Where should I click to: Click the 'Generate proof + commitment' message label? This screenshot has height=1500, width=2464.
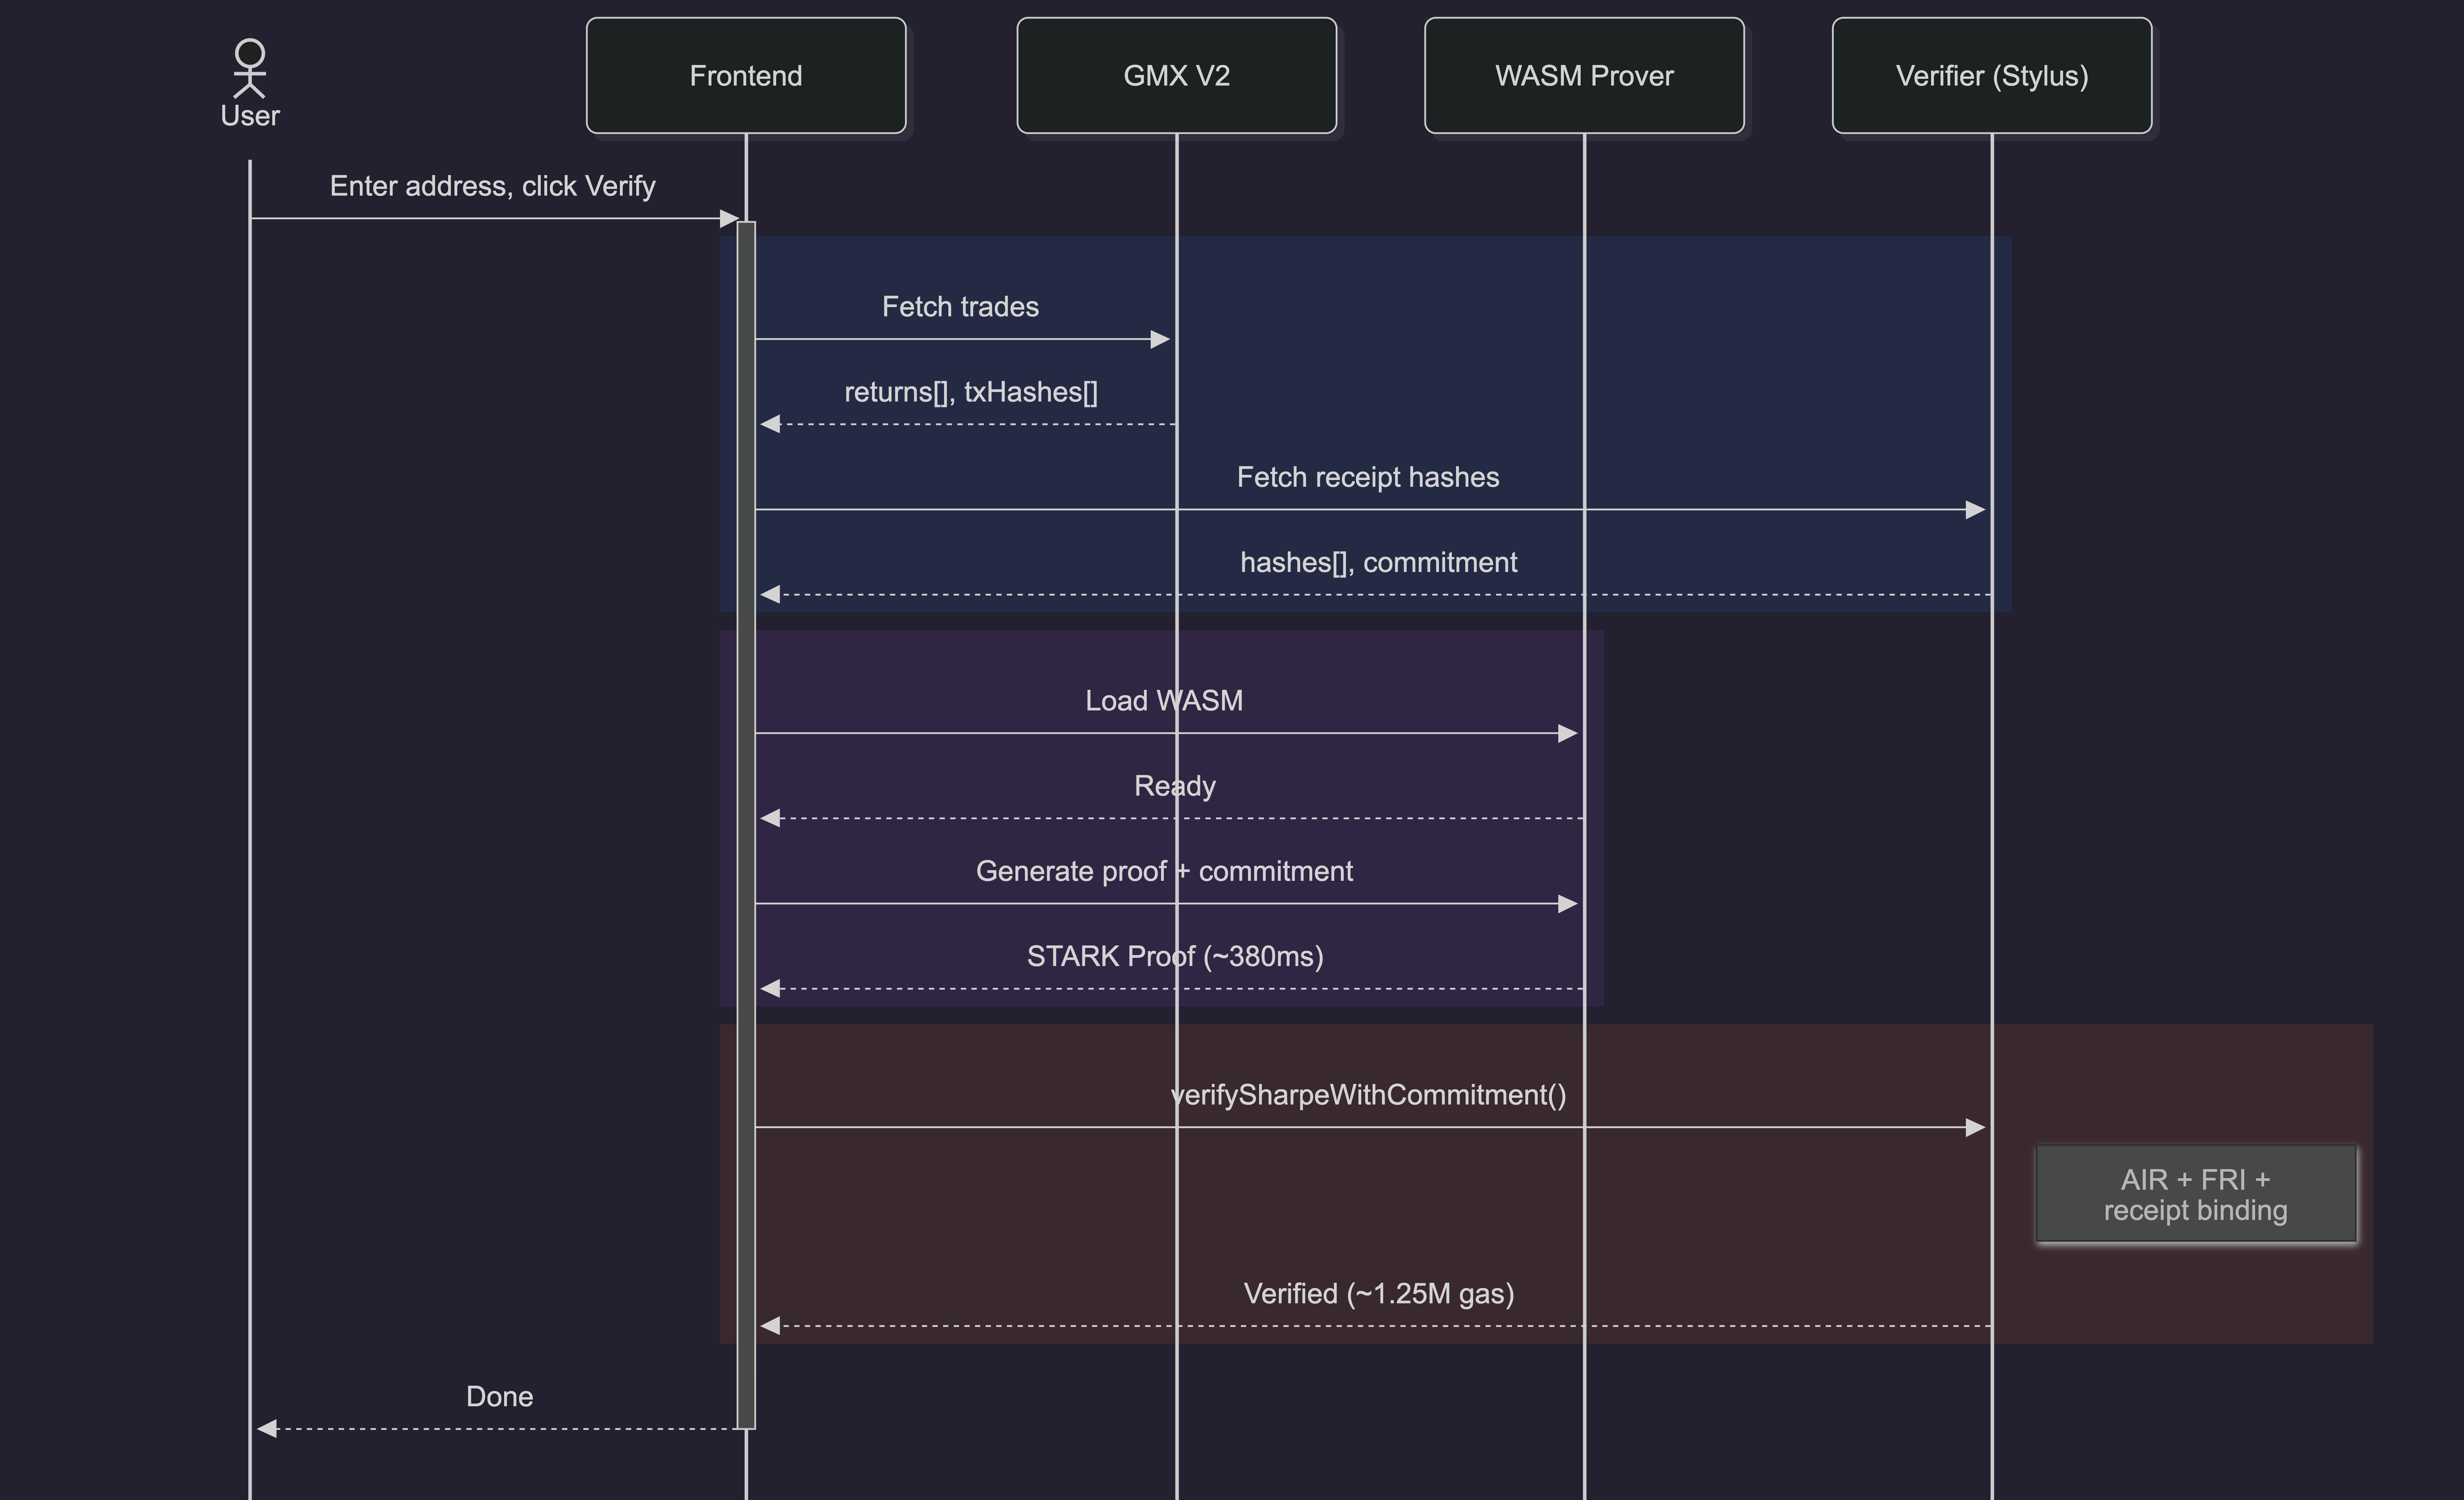pos(1164,871)
